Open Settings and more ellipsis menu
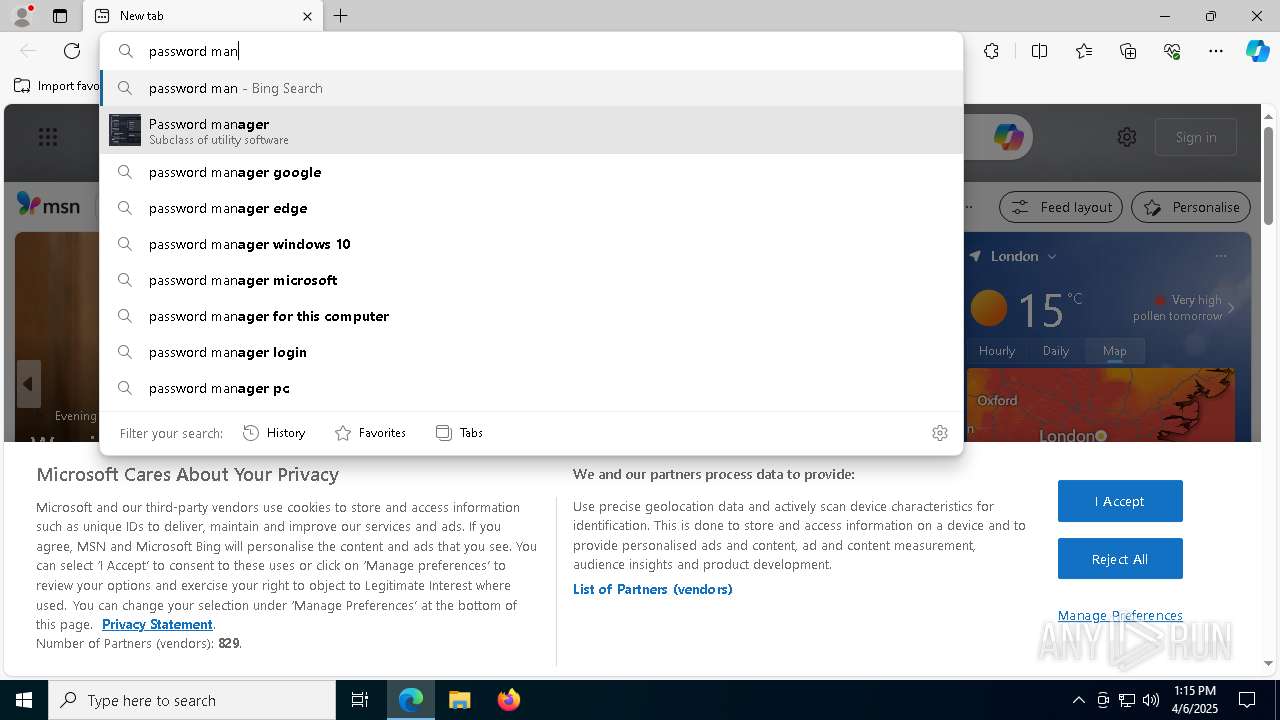The width and height of the screenshot is (1280, 720). tap(1216, 51)
